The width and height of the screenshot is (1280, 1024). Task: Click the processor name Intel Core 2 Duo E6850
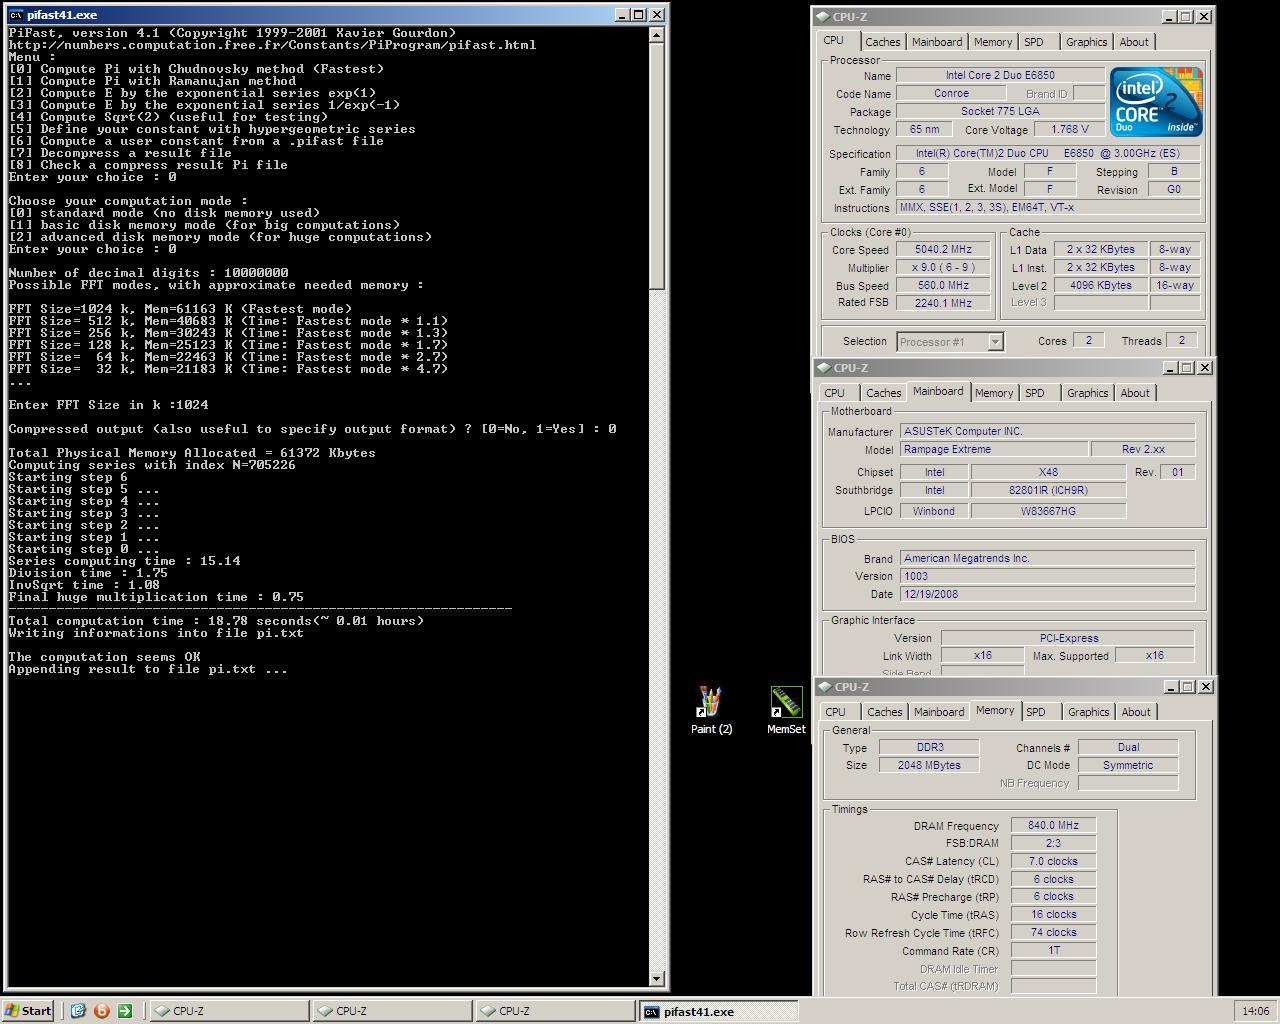[x=1000, y=76]
